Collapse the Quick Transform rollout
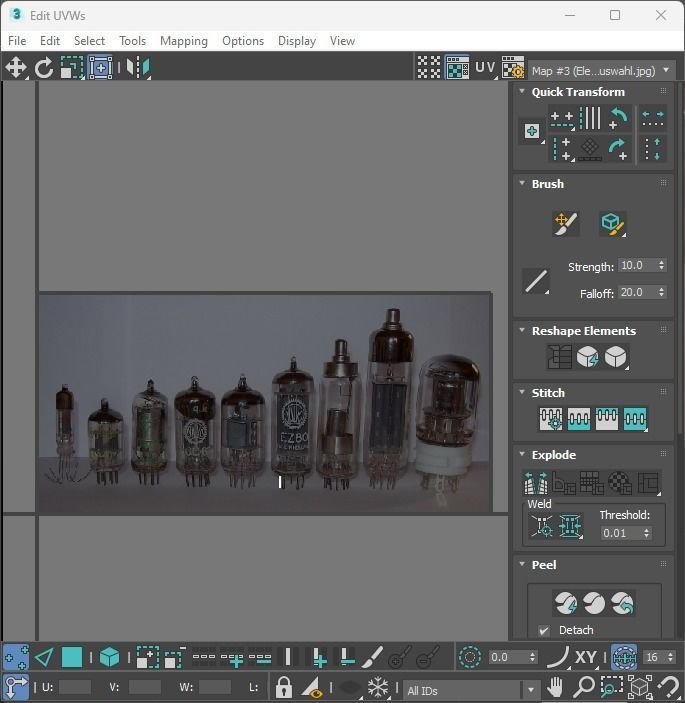 coord(522,91)
